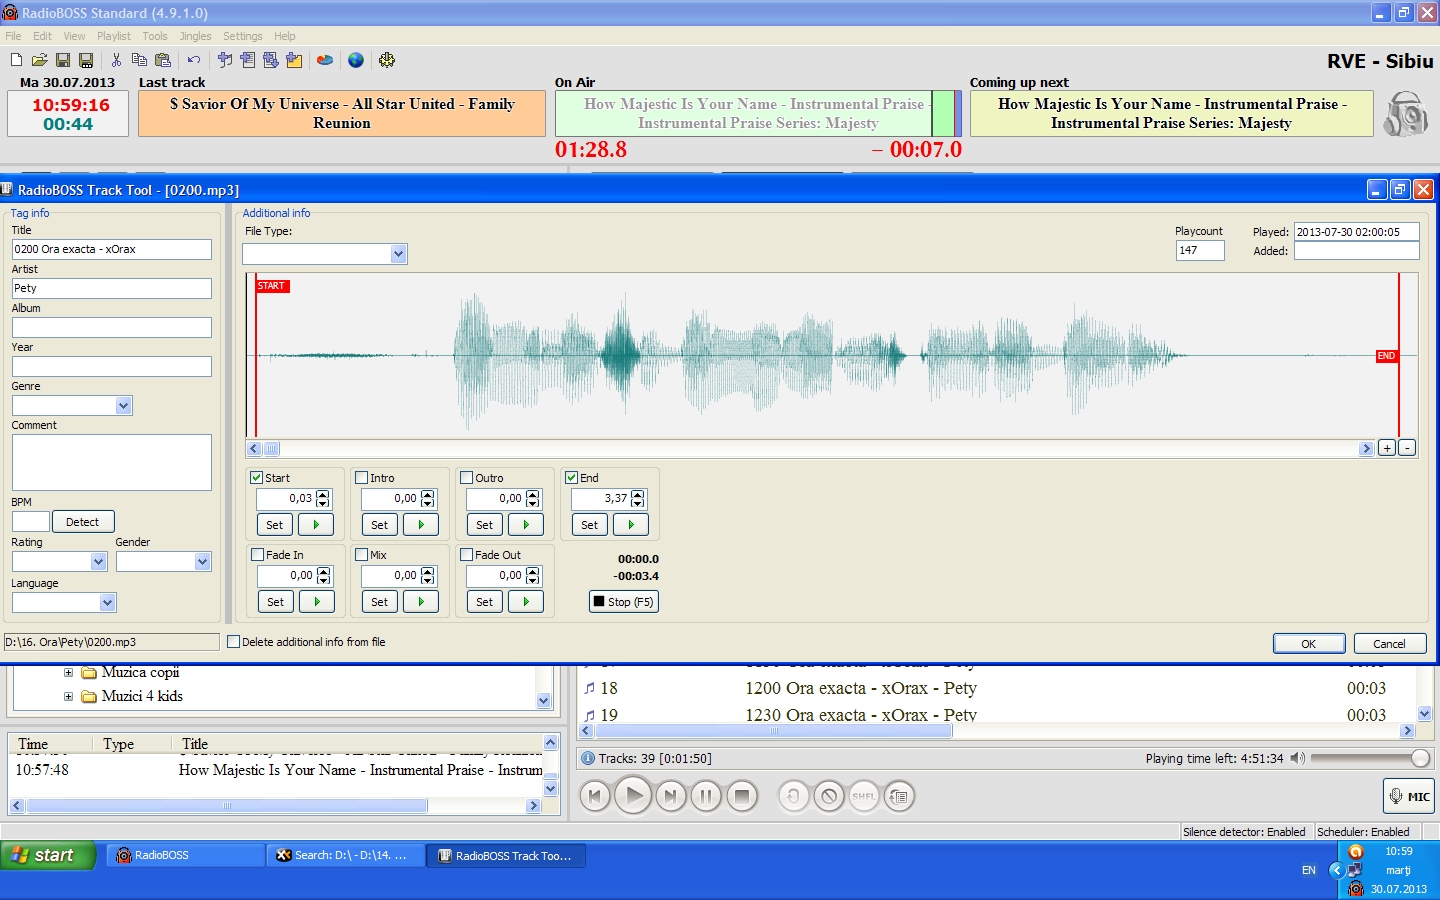
Task: Click the Previous track playback button
Action: (595, 796)
